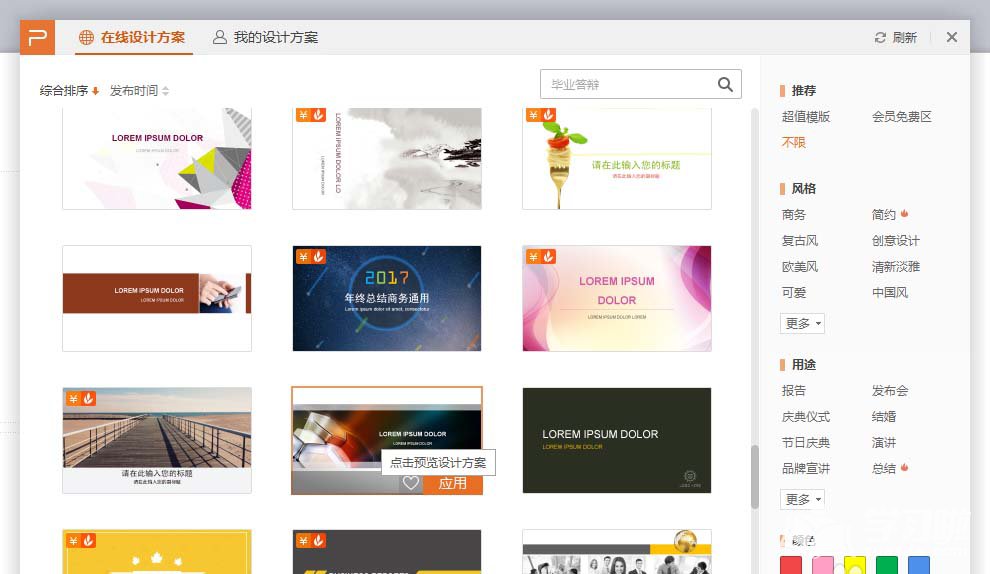Click paid badge on pink wave template
The width and height of the screenshot is (990, 574).
click(x=532, y=257)
